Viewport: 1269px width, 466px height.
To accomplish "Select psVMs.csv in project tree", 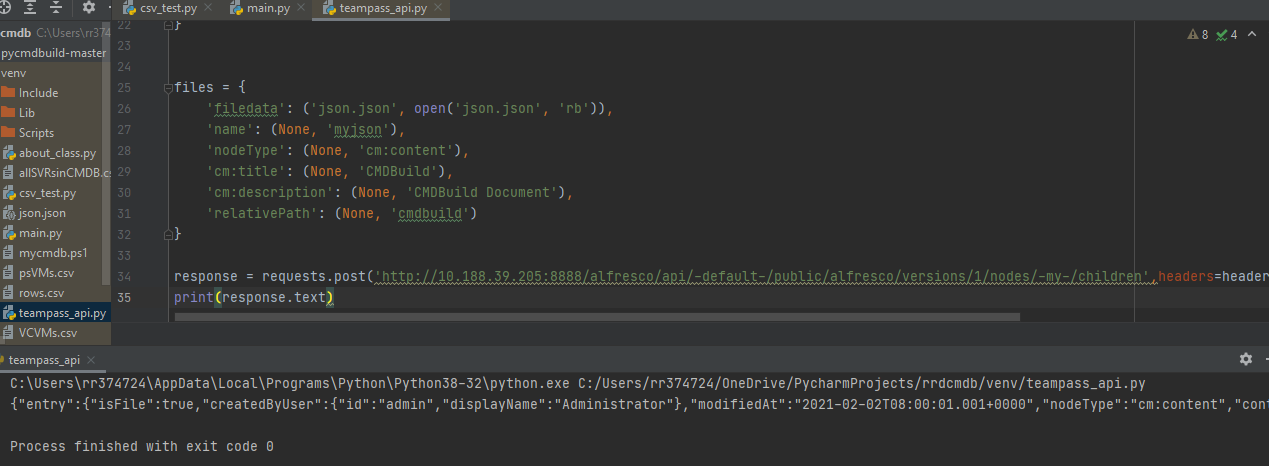I will 54,273.
